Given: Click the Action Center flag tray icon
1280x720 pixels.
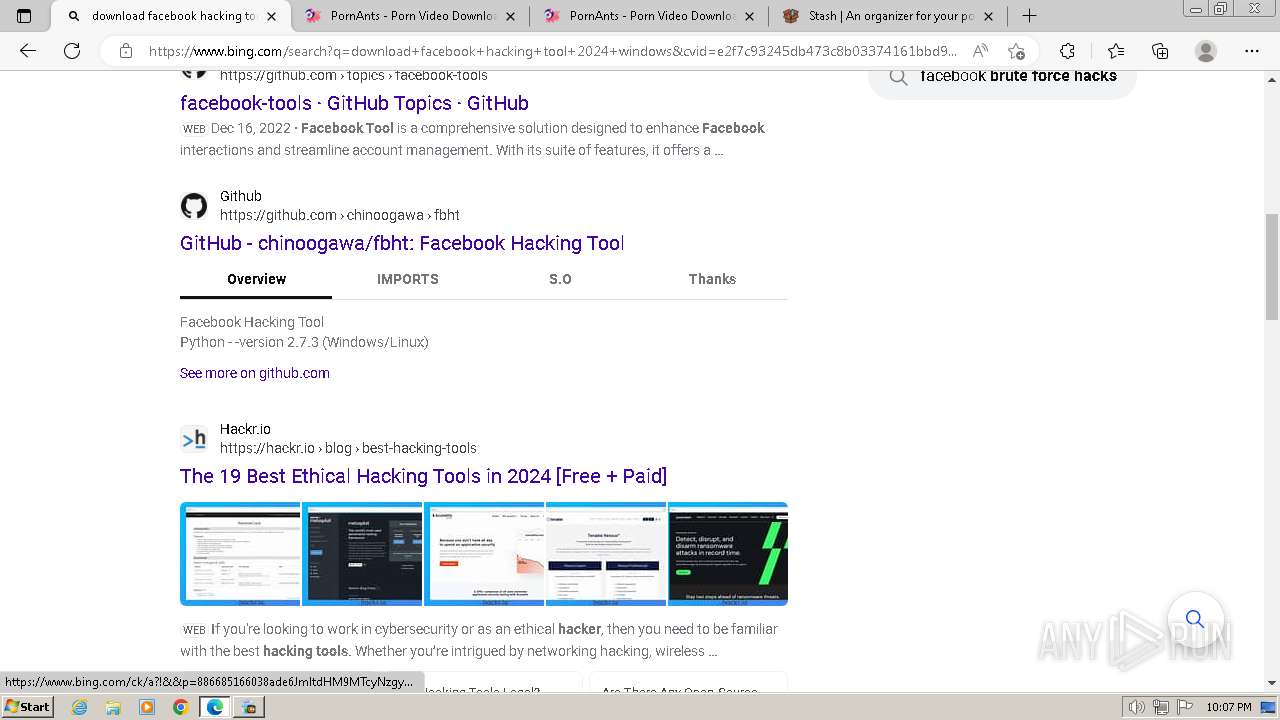Looking at the screenshot, I should [1183, 707].
